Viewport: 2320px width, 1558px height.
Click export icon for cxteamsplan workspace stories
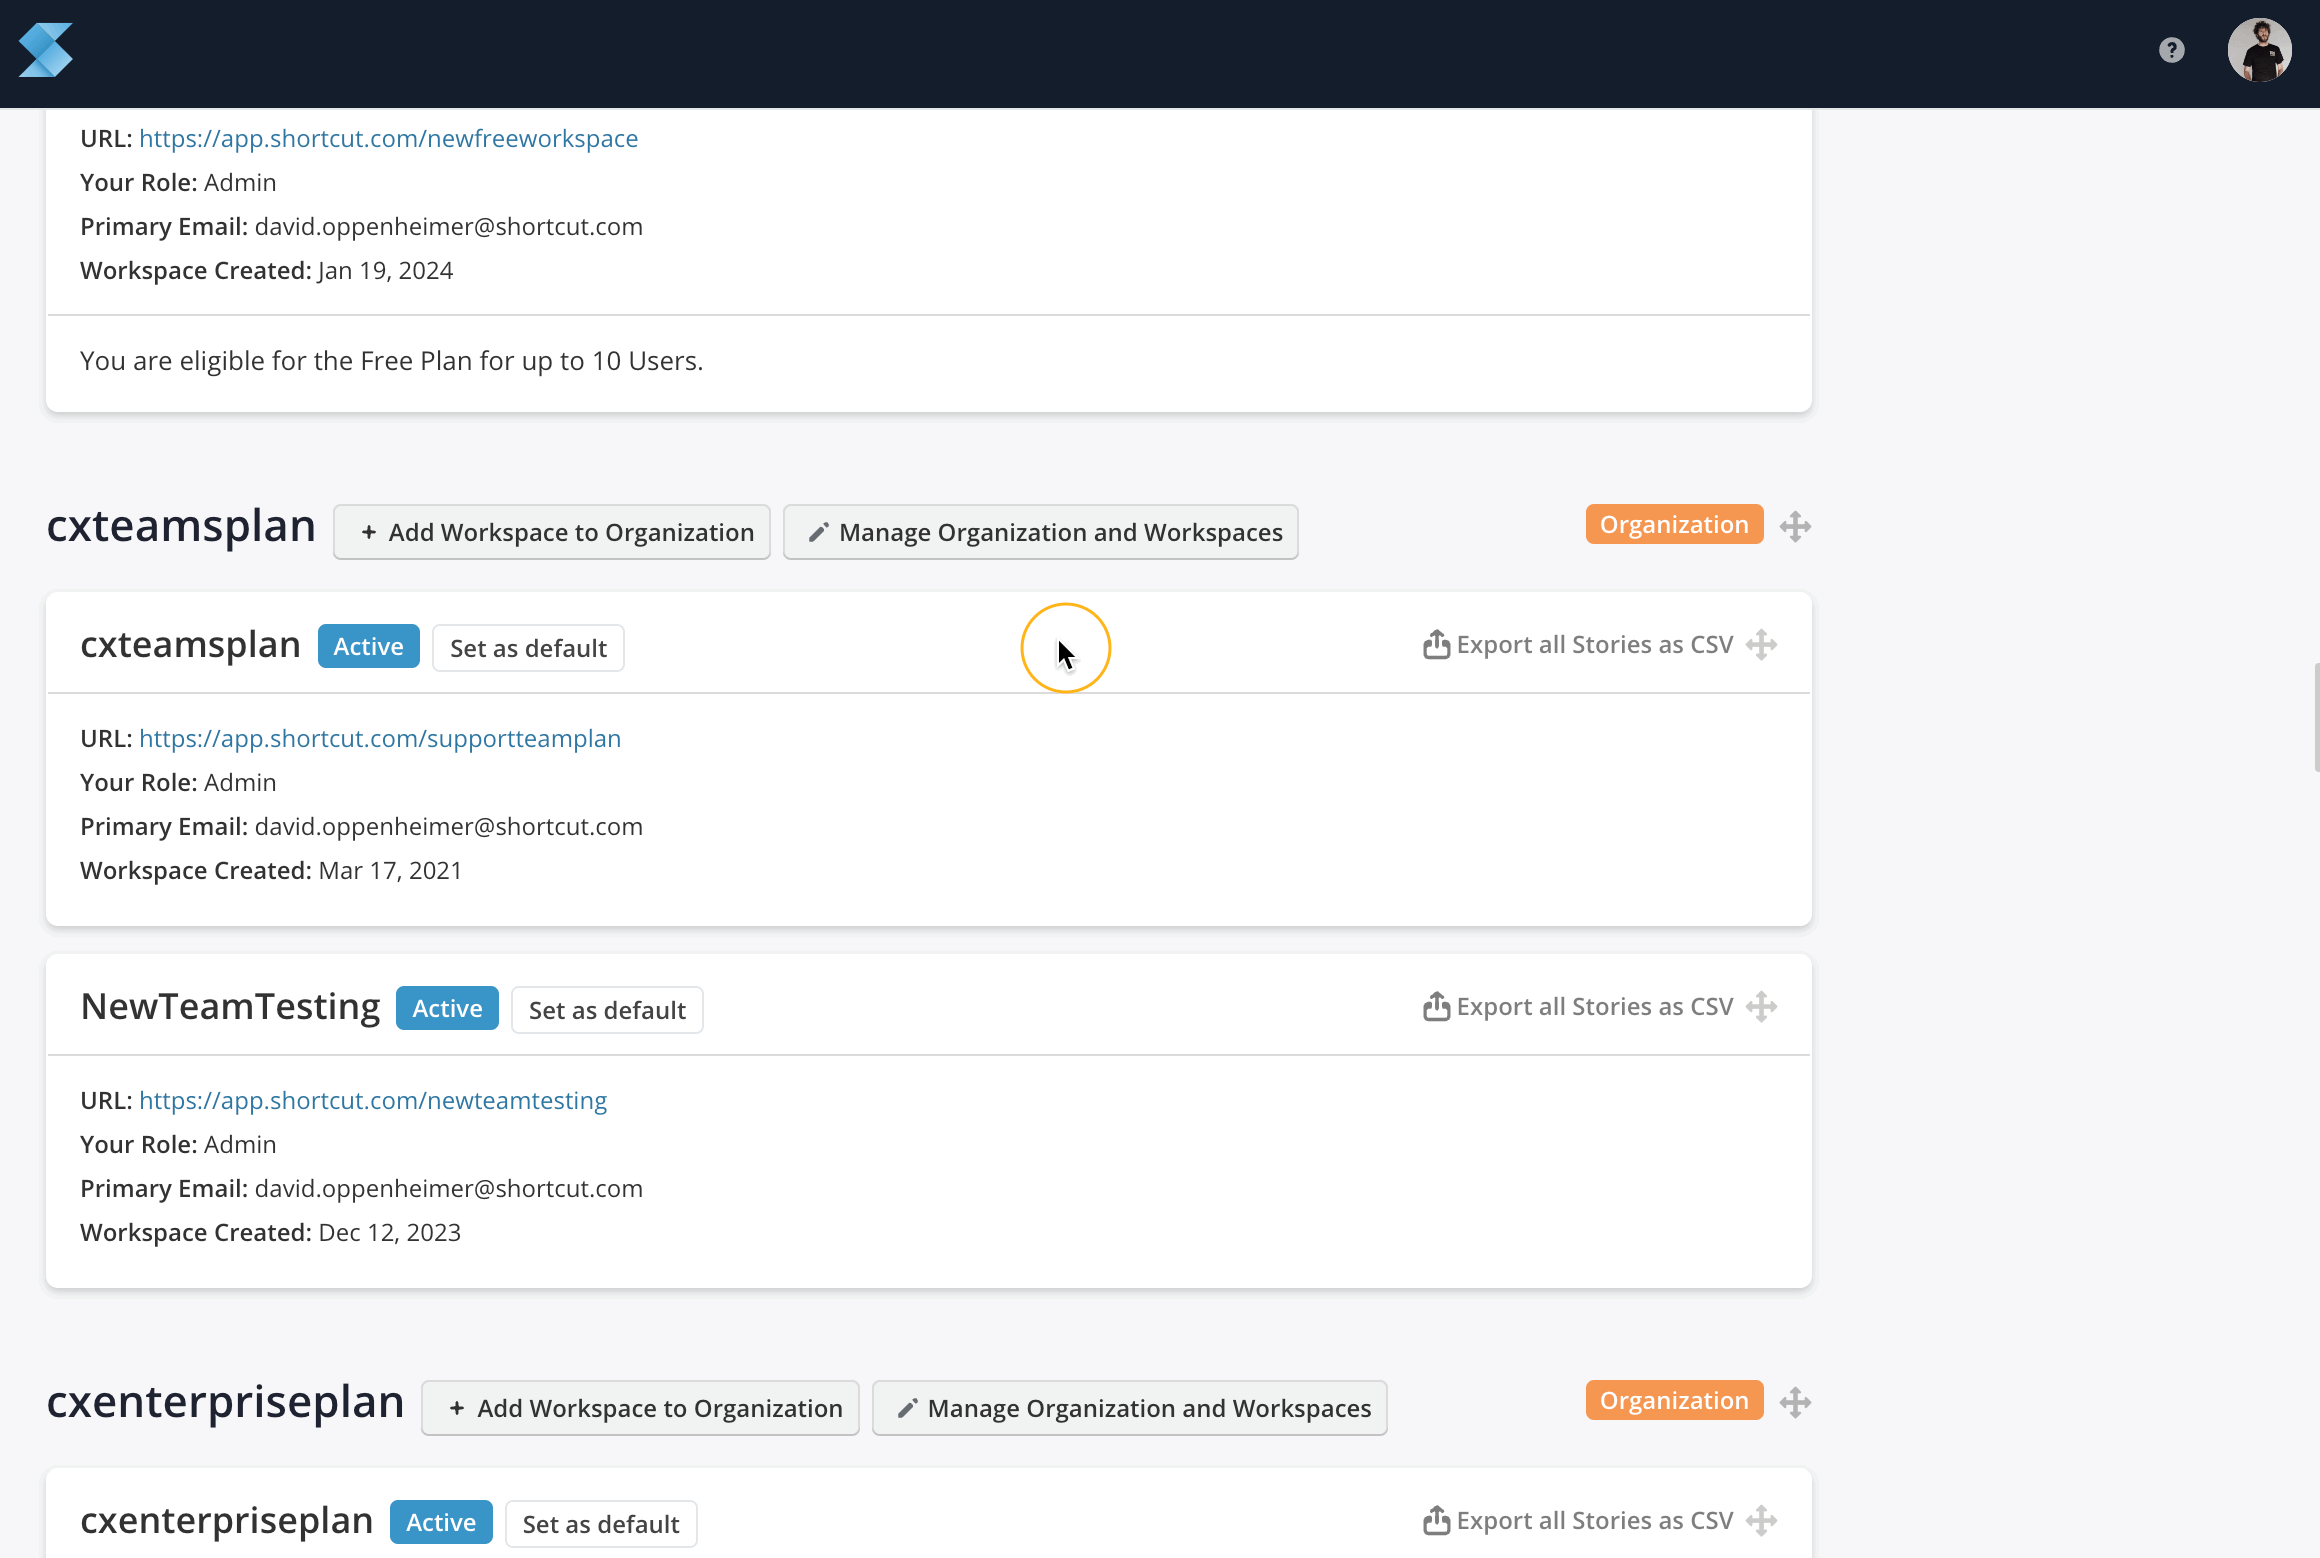coord(1436,645)
